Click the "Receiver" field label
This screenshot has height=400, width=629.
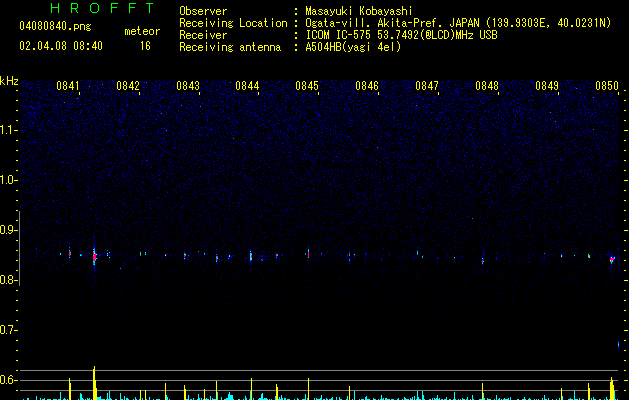tap(203, 35)
